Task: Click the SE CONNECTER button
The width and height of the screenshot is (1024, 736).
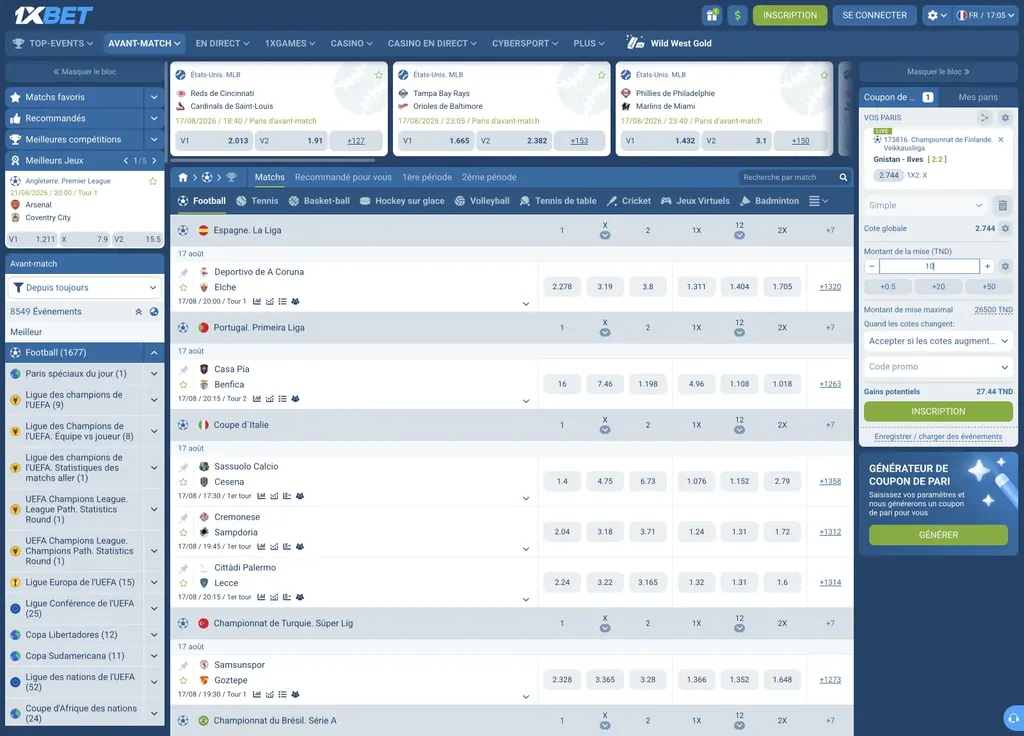Action: pyautogui.click(x=874, y=15)
